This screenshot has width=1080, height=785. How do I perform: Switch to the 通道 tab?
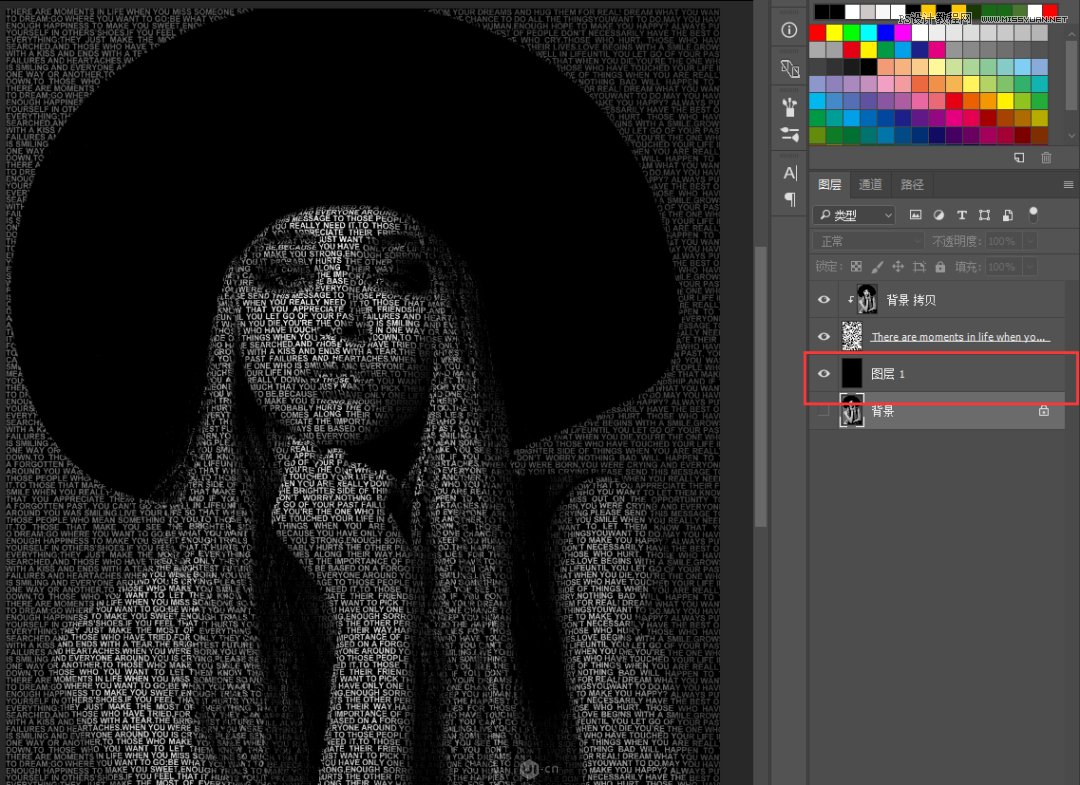[870, 184]
